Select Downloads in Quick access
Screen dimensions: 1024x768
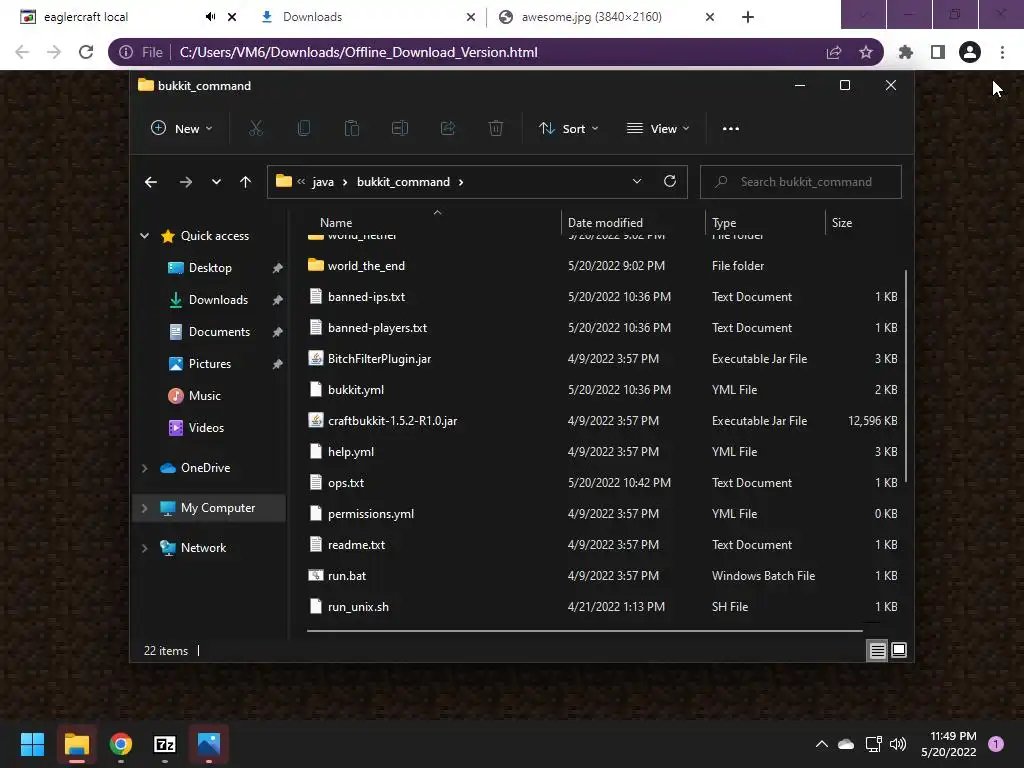pyautogui.click(x=218, y=300)
